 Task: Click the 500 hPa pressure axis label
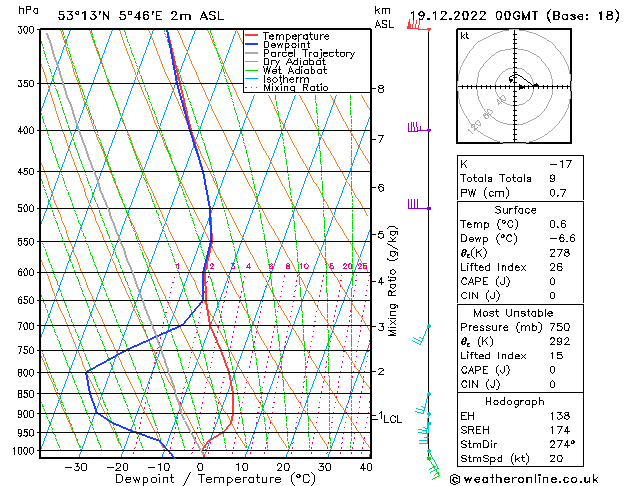click(28, 209)
